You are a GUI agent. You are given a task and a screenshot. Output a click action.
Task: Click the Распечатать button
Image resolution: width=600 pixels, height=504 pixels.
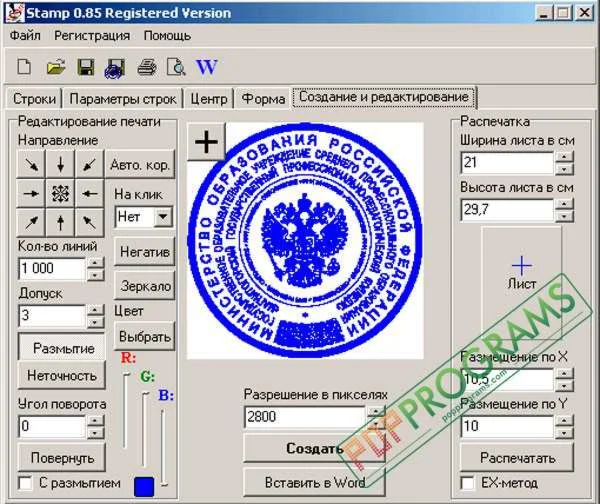coord(517,457)
